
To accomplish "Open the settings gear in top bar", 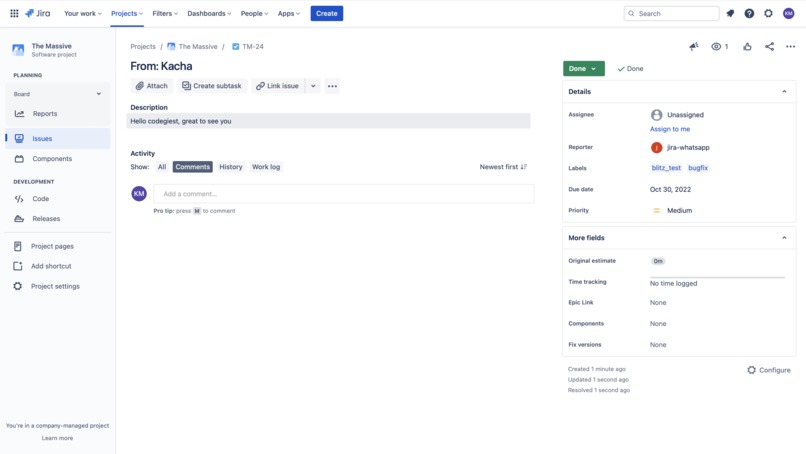I will (768, 13).
